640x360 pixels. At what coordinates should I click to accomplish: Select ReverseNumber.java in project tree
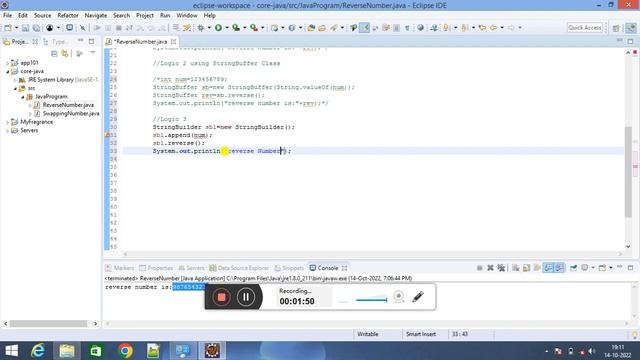(x=68, y=105)
